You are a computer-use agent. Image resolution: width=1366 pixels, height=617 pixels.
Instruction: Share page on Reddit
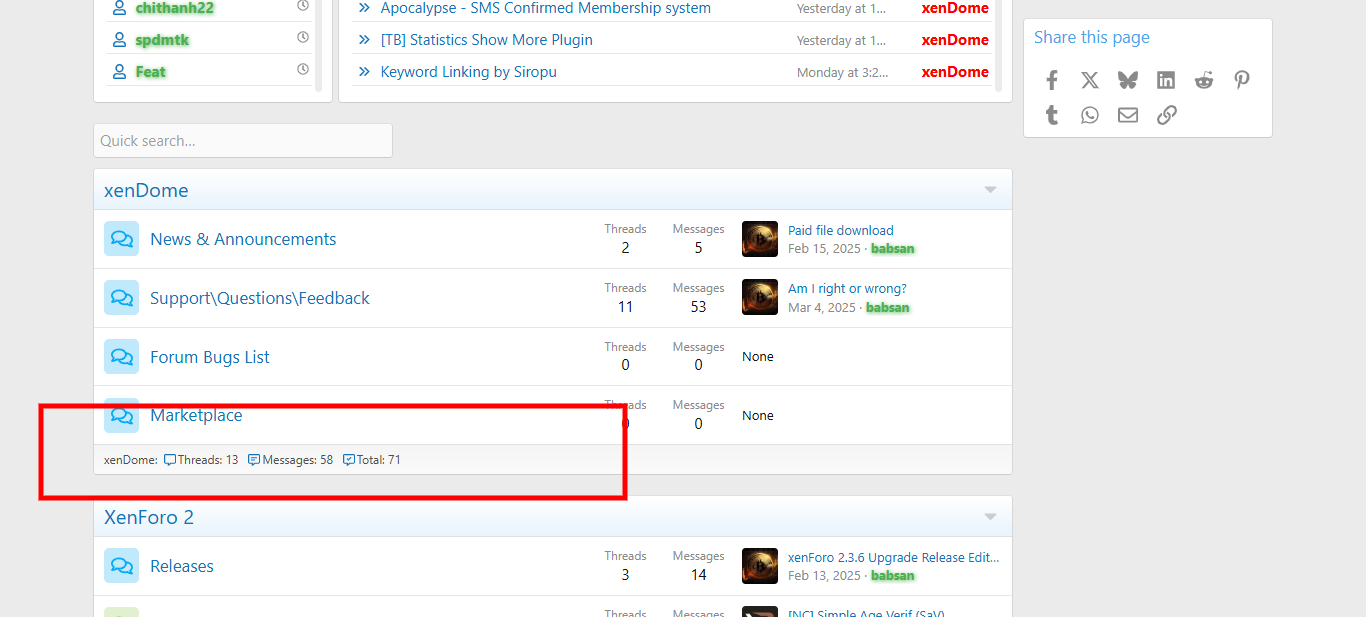(1204, 81)
